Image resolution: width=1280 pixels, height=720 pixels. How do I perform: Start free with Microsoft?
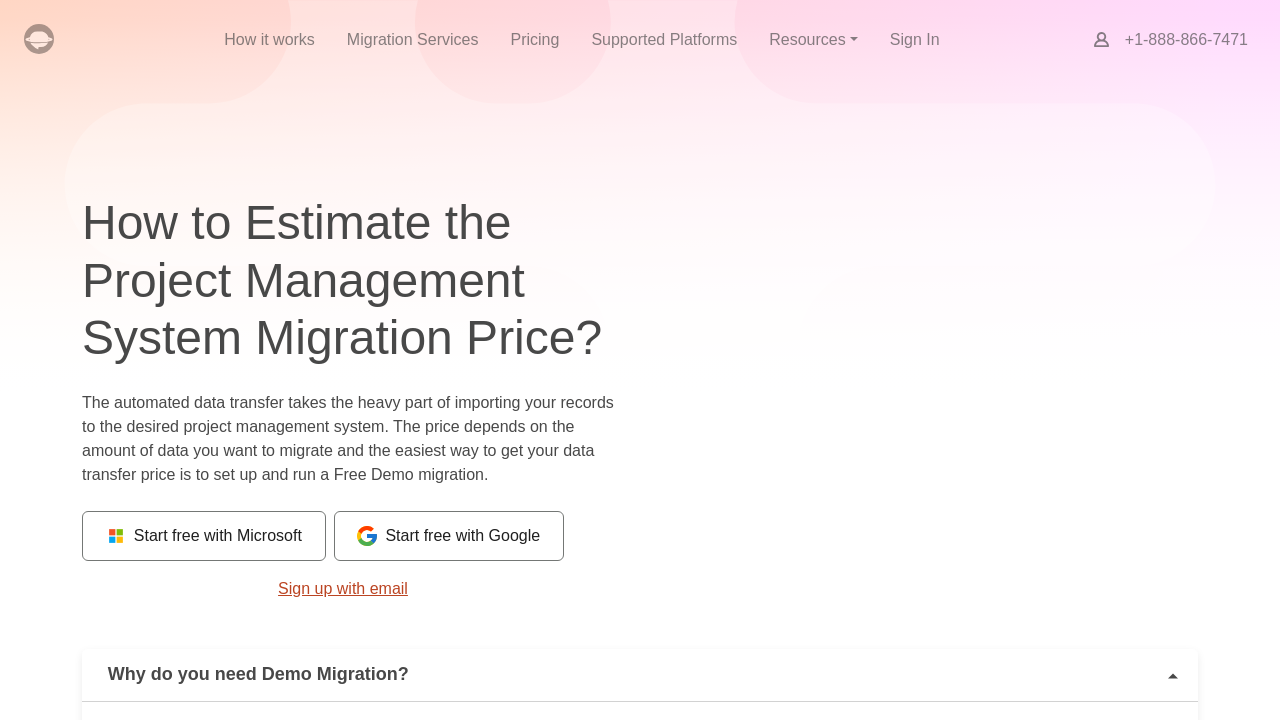click(x=204, y=536)
